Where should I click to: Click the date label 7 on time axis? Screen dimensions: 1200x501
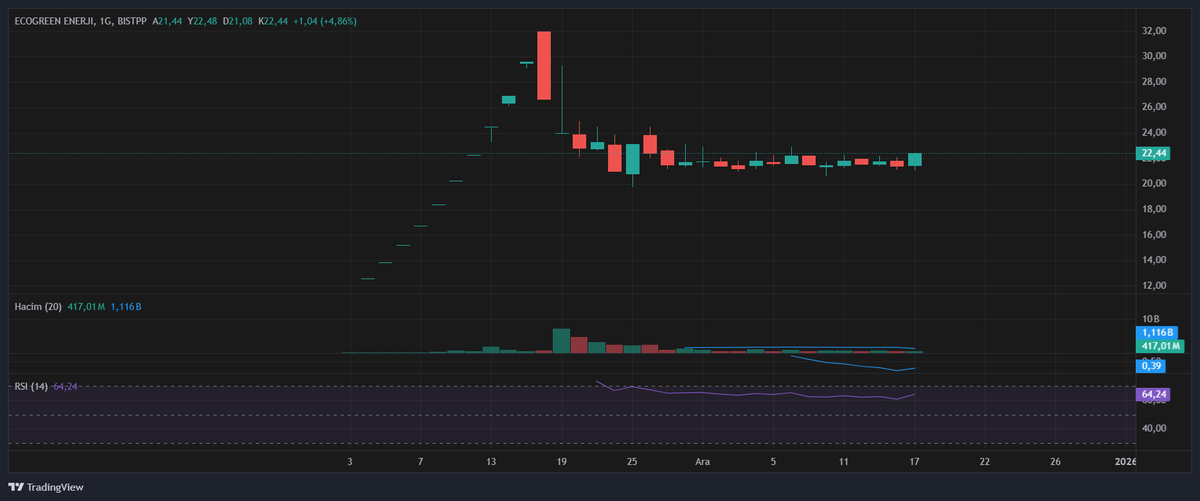(x=421, y=462)
